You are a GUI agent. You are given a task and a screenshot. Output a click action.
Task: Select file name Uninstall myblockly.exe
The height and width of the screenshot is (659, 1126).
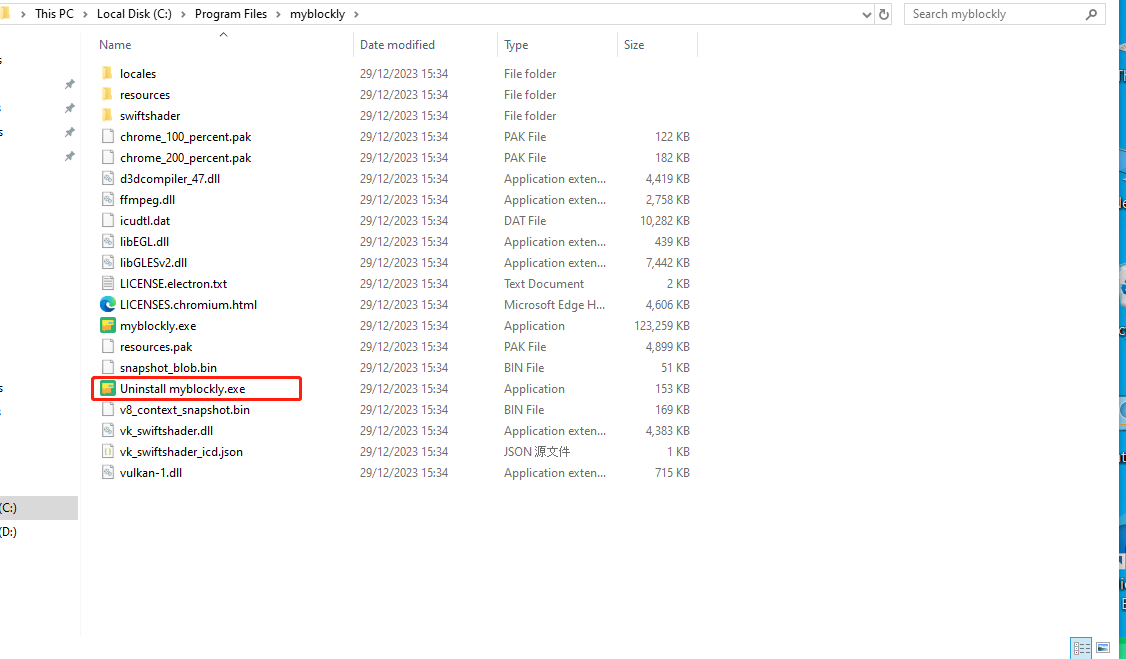coord(182,388)
